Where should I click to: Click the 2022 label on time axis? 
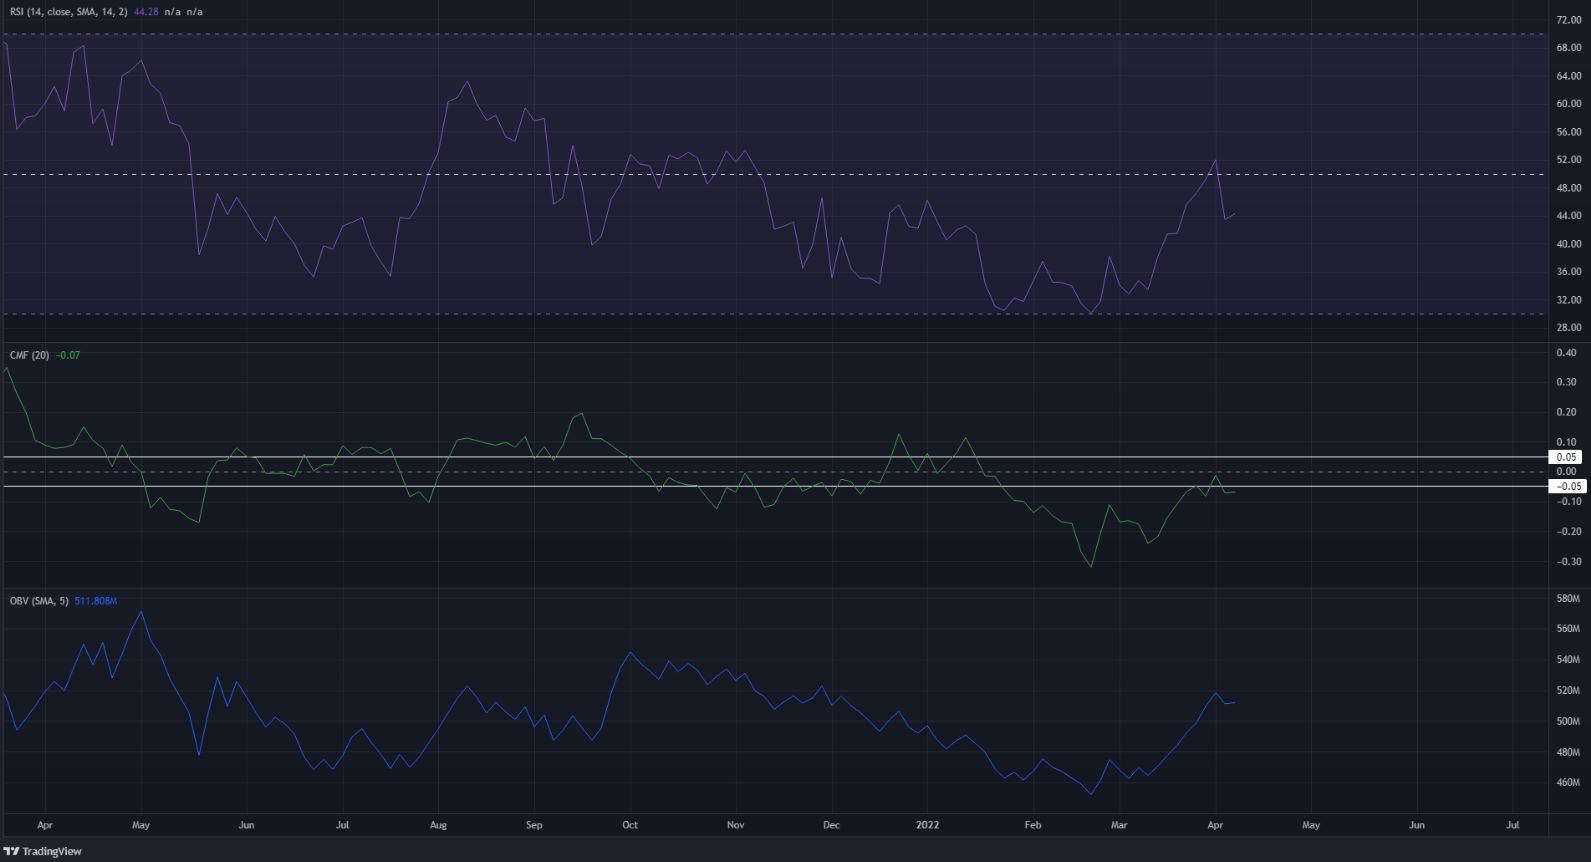[x=930, y=826]
